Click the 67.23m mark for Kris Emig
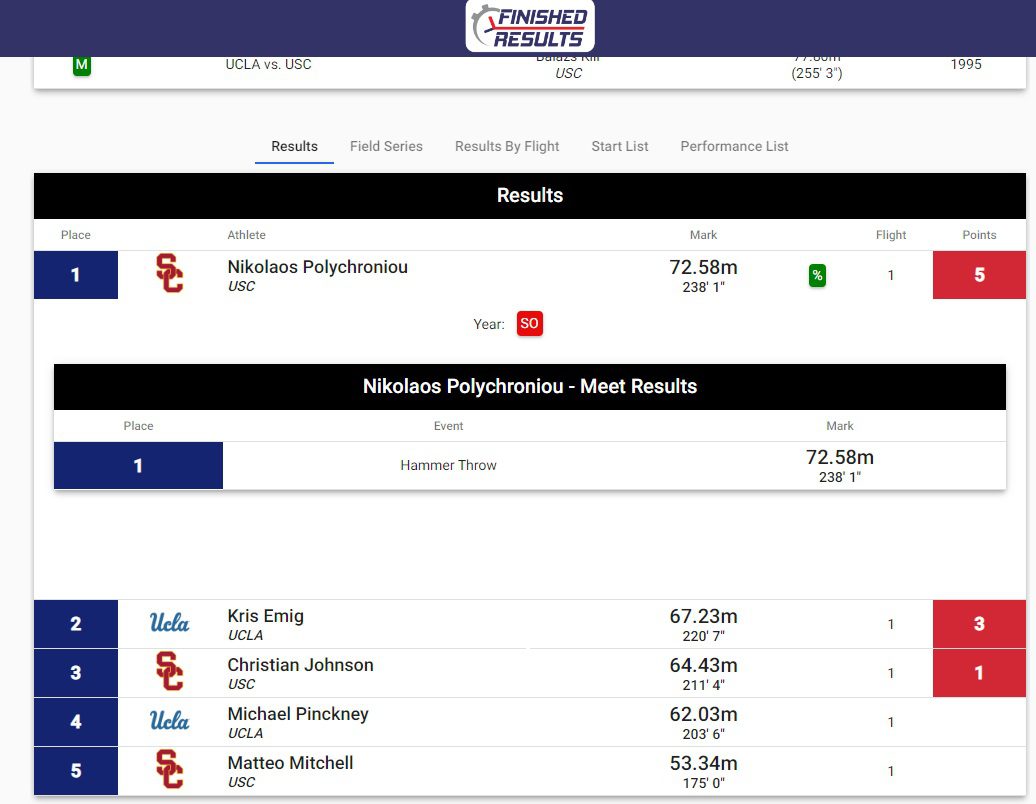1036x804 pixels. pyautogui.click(x=703, y=616)
